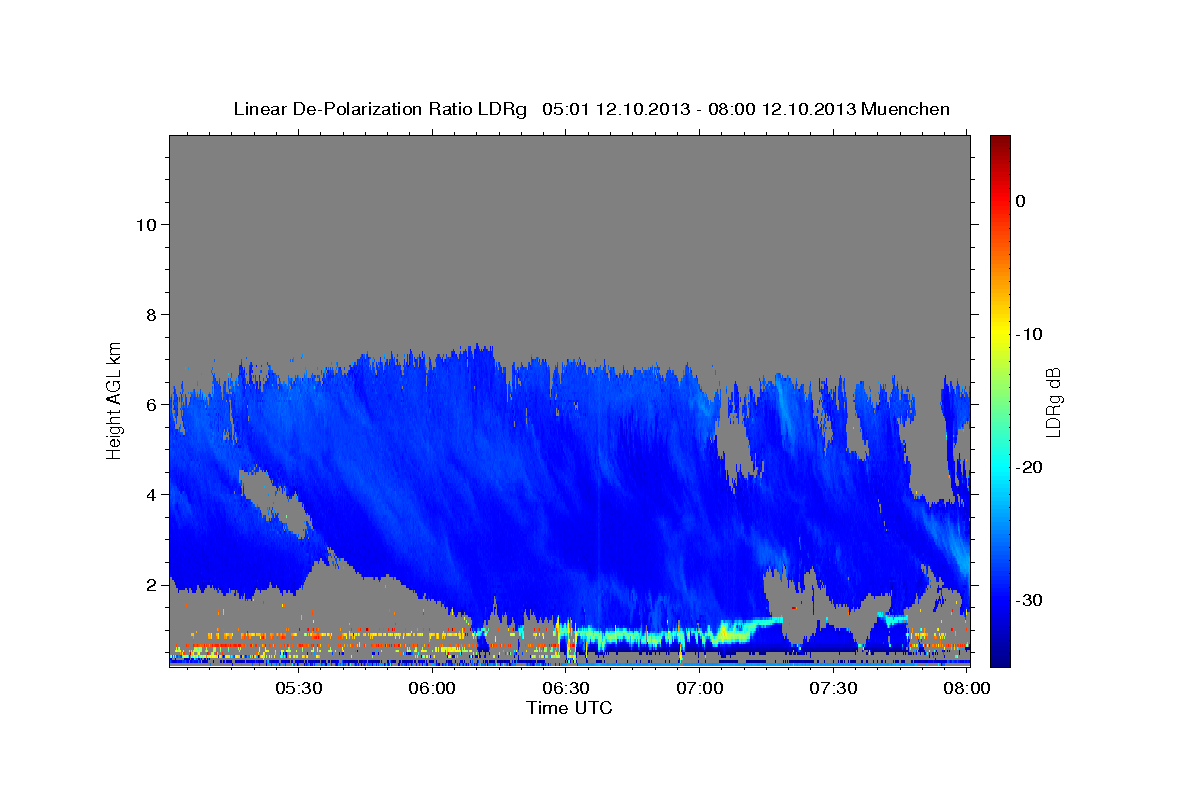Click the plot title 'Linear De-Polarization Ratio LDRg'
Screen dimensions: 1200x800
(x=380, y=109)
